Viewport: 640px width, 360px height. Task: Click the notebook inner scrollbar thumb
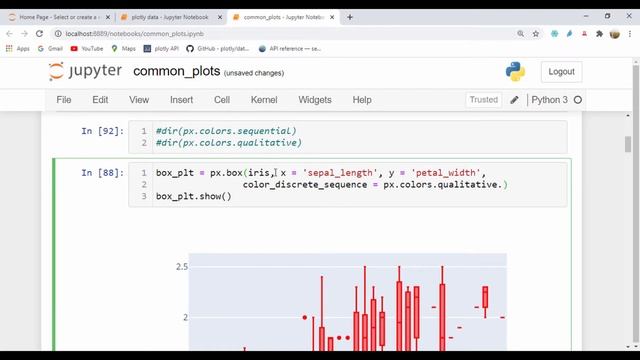tap(628, 144)
